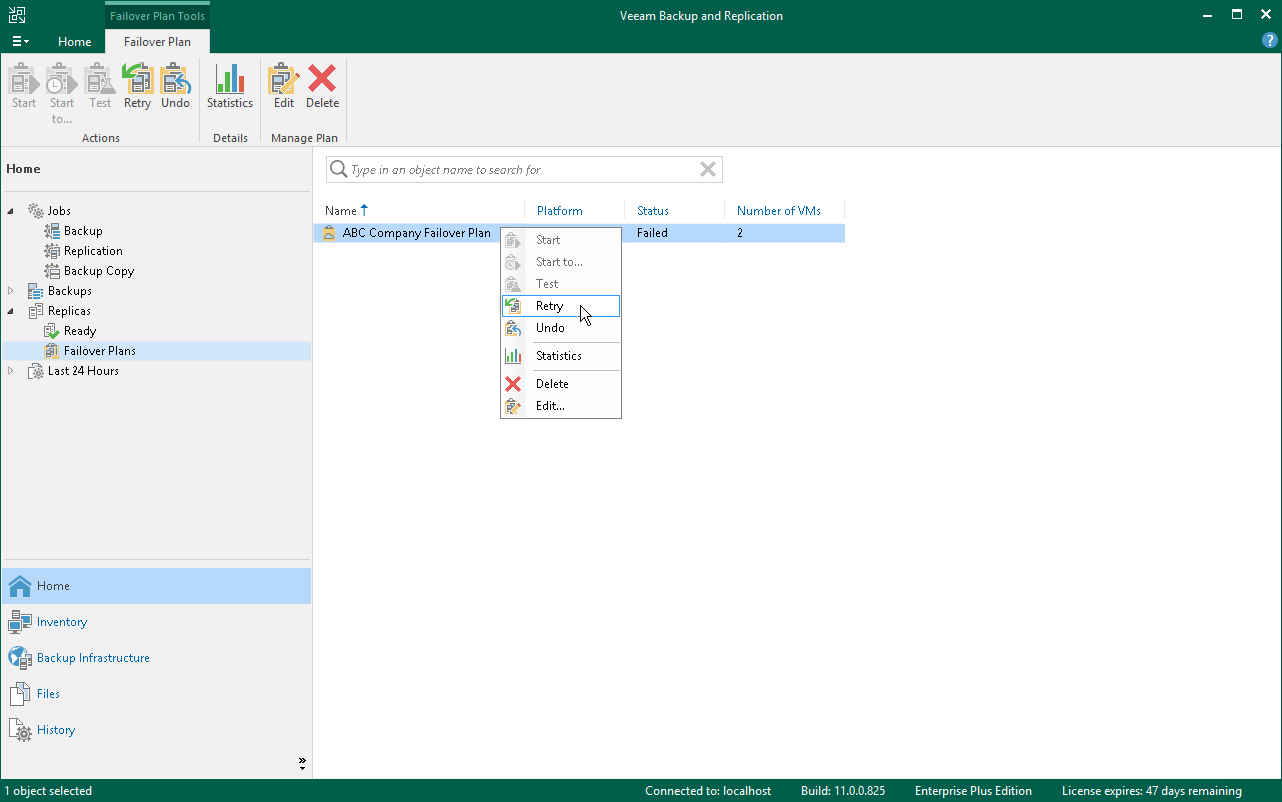Screen dimensions: 1282x802
Task: Open the help question mark icon
Action: [x=1270, y=41]
